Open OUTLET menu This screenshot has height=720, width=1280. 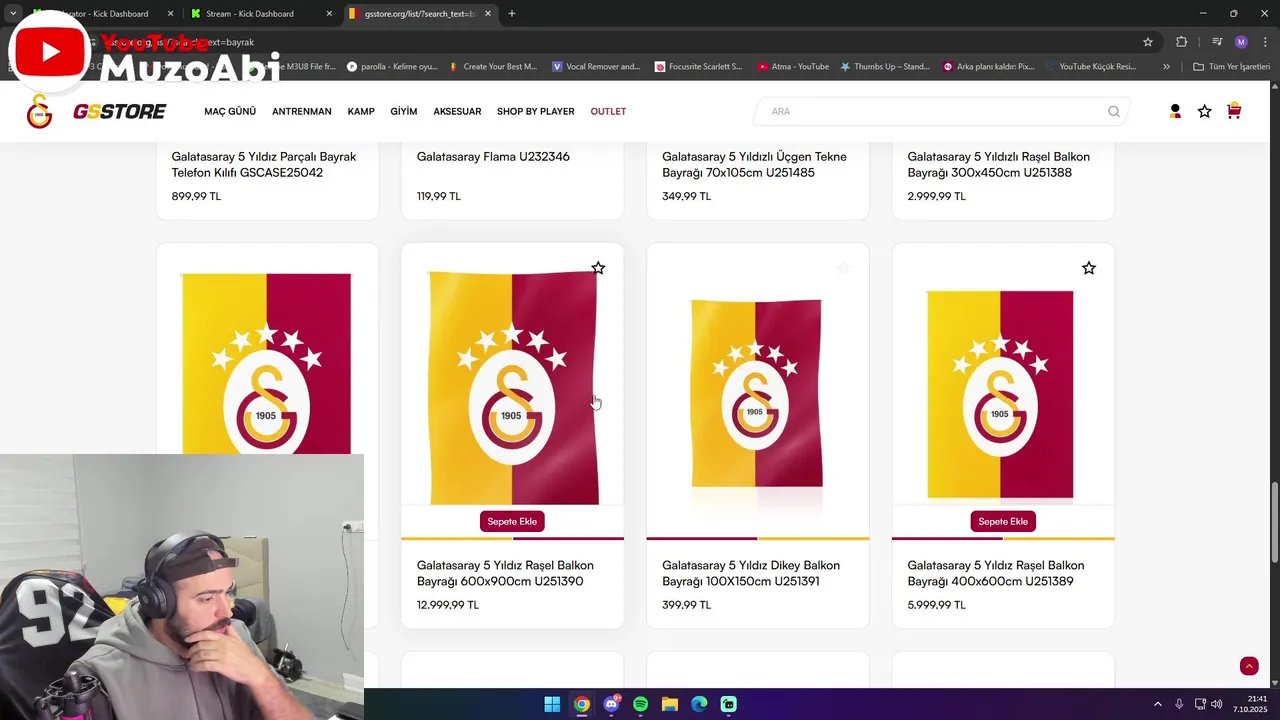[608, 111]
